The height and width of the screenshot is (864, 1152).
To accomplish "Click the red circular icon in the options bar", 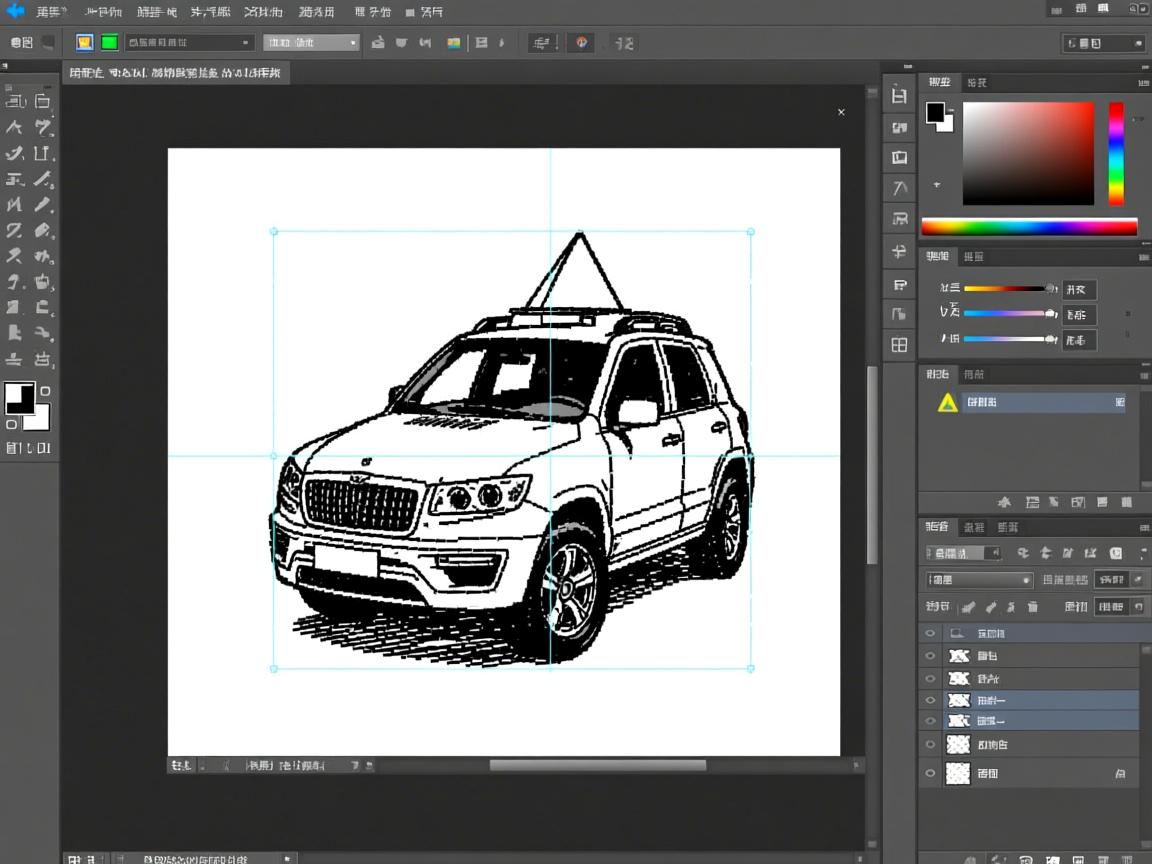I will point(582,43).
